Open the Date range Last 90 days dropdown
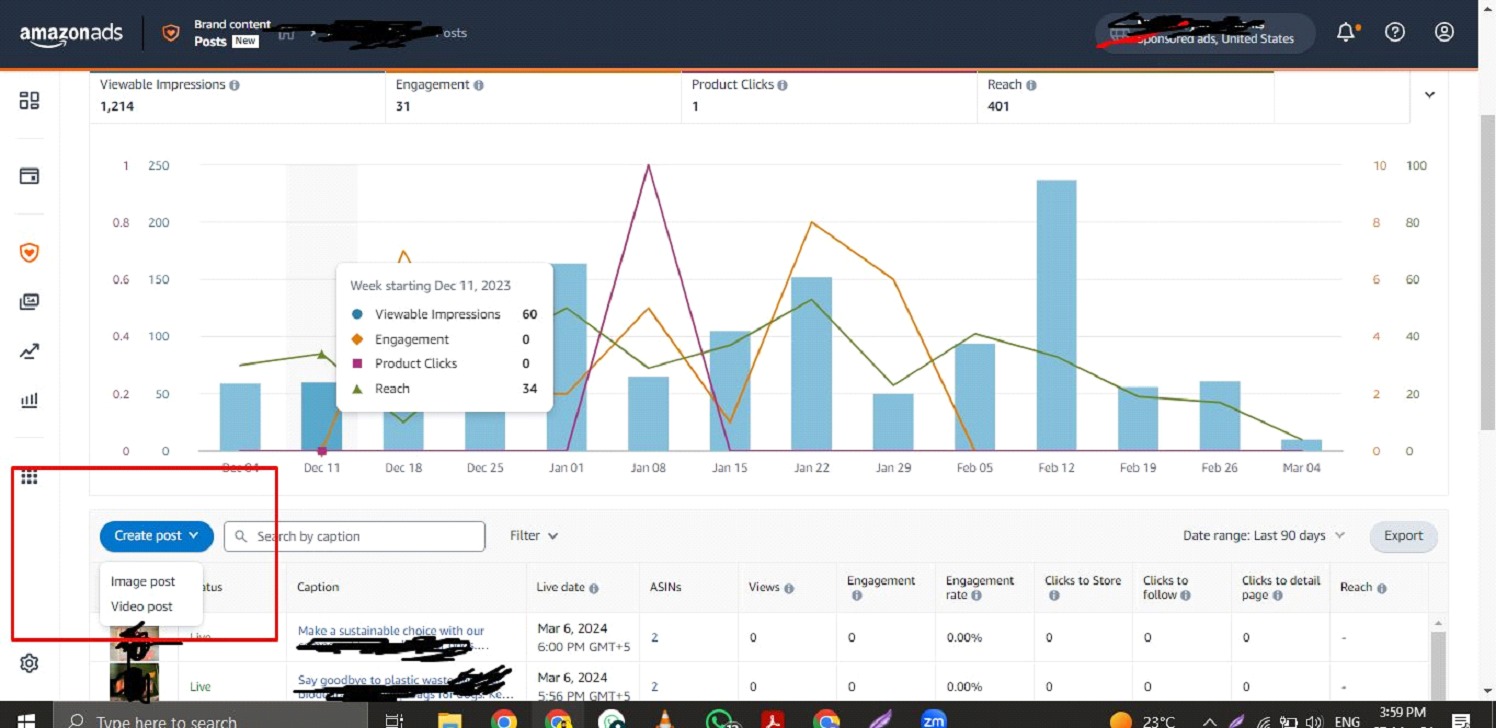This screenshot has height=728, width=1496. pyautogui.click(x=1263, y=535)
